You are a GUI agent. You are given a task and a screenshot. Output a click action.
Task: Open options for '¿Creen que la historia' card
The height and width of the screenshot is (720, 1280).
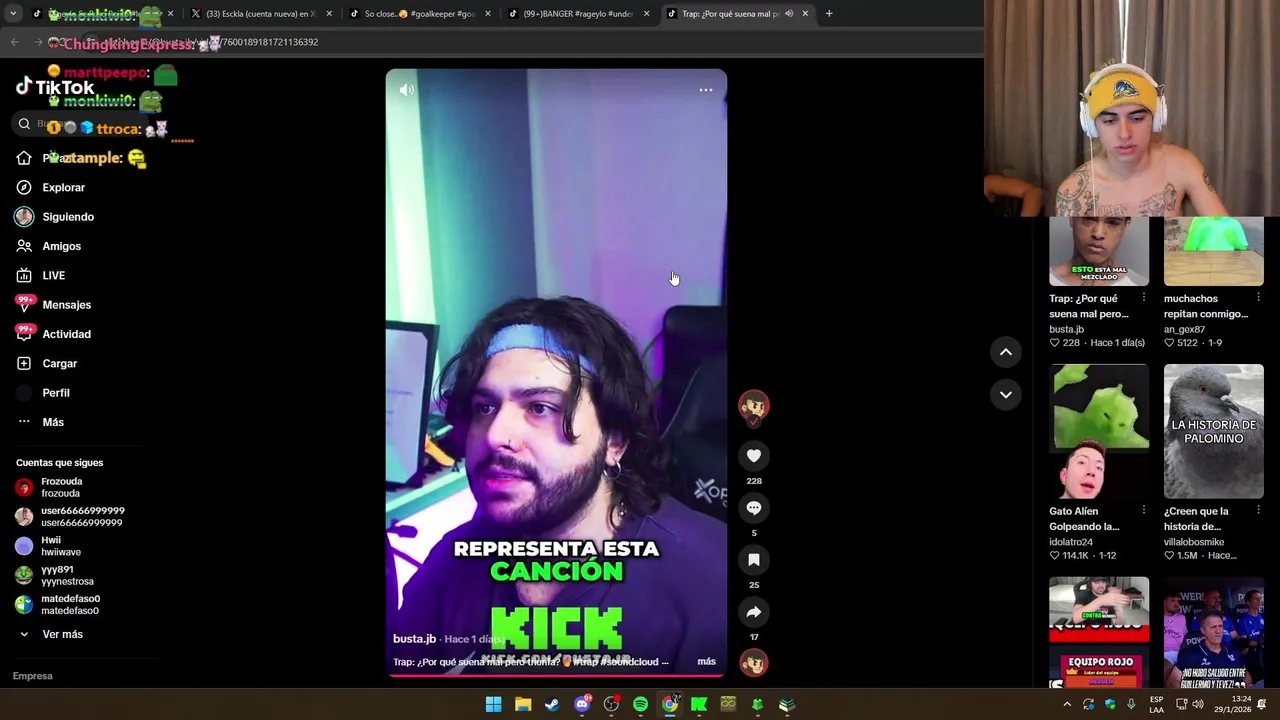pyautogui.click(x=1258, y=511)
